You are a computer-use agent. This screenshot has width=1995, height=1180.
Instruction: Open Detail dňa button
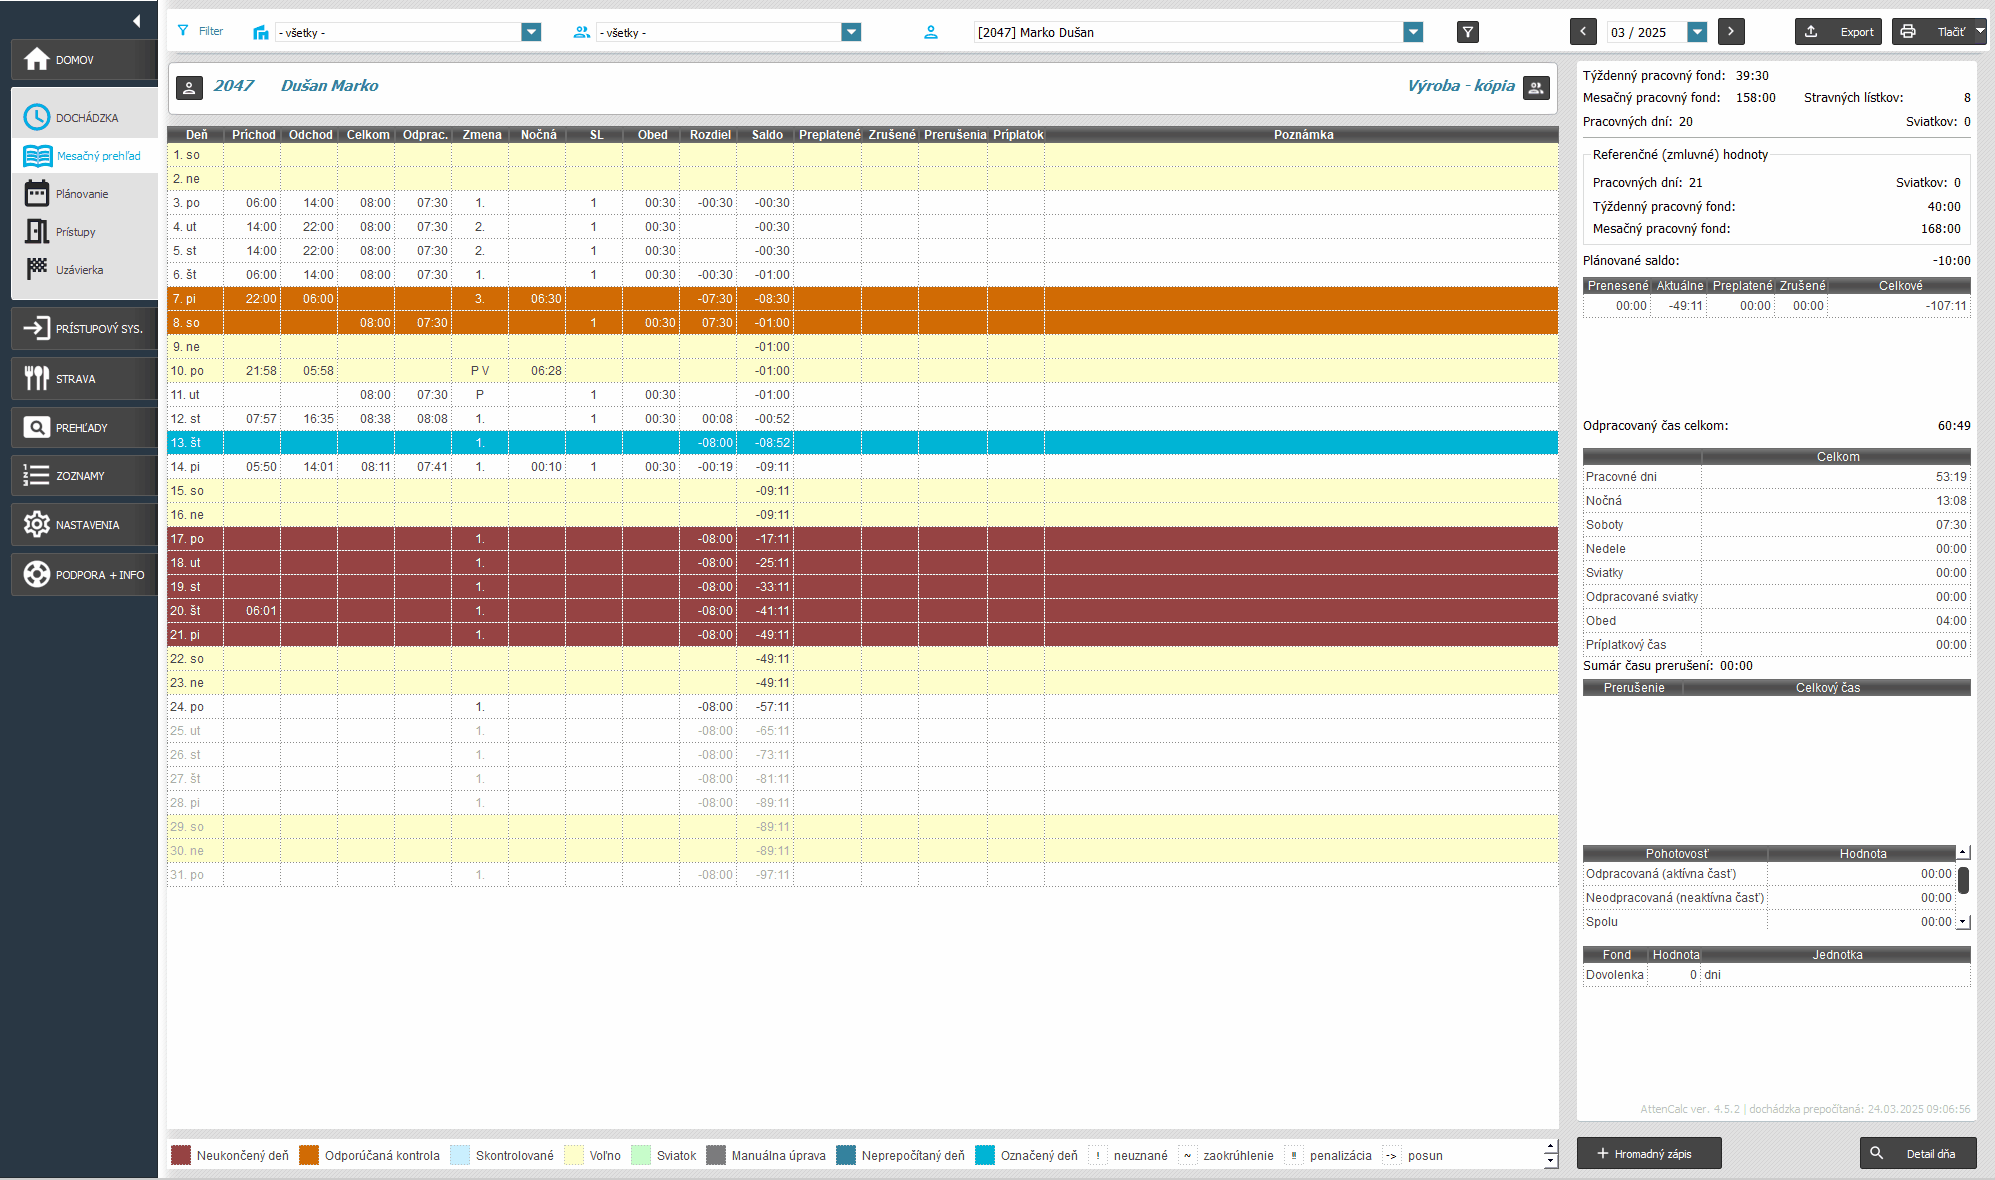[x=1918, y=1154]
